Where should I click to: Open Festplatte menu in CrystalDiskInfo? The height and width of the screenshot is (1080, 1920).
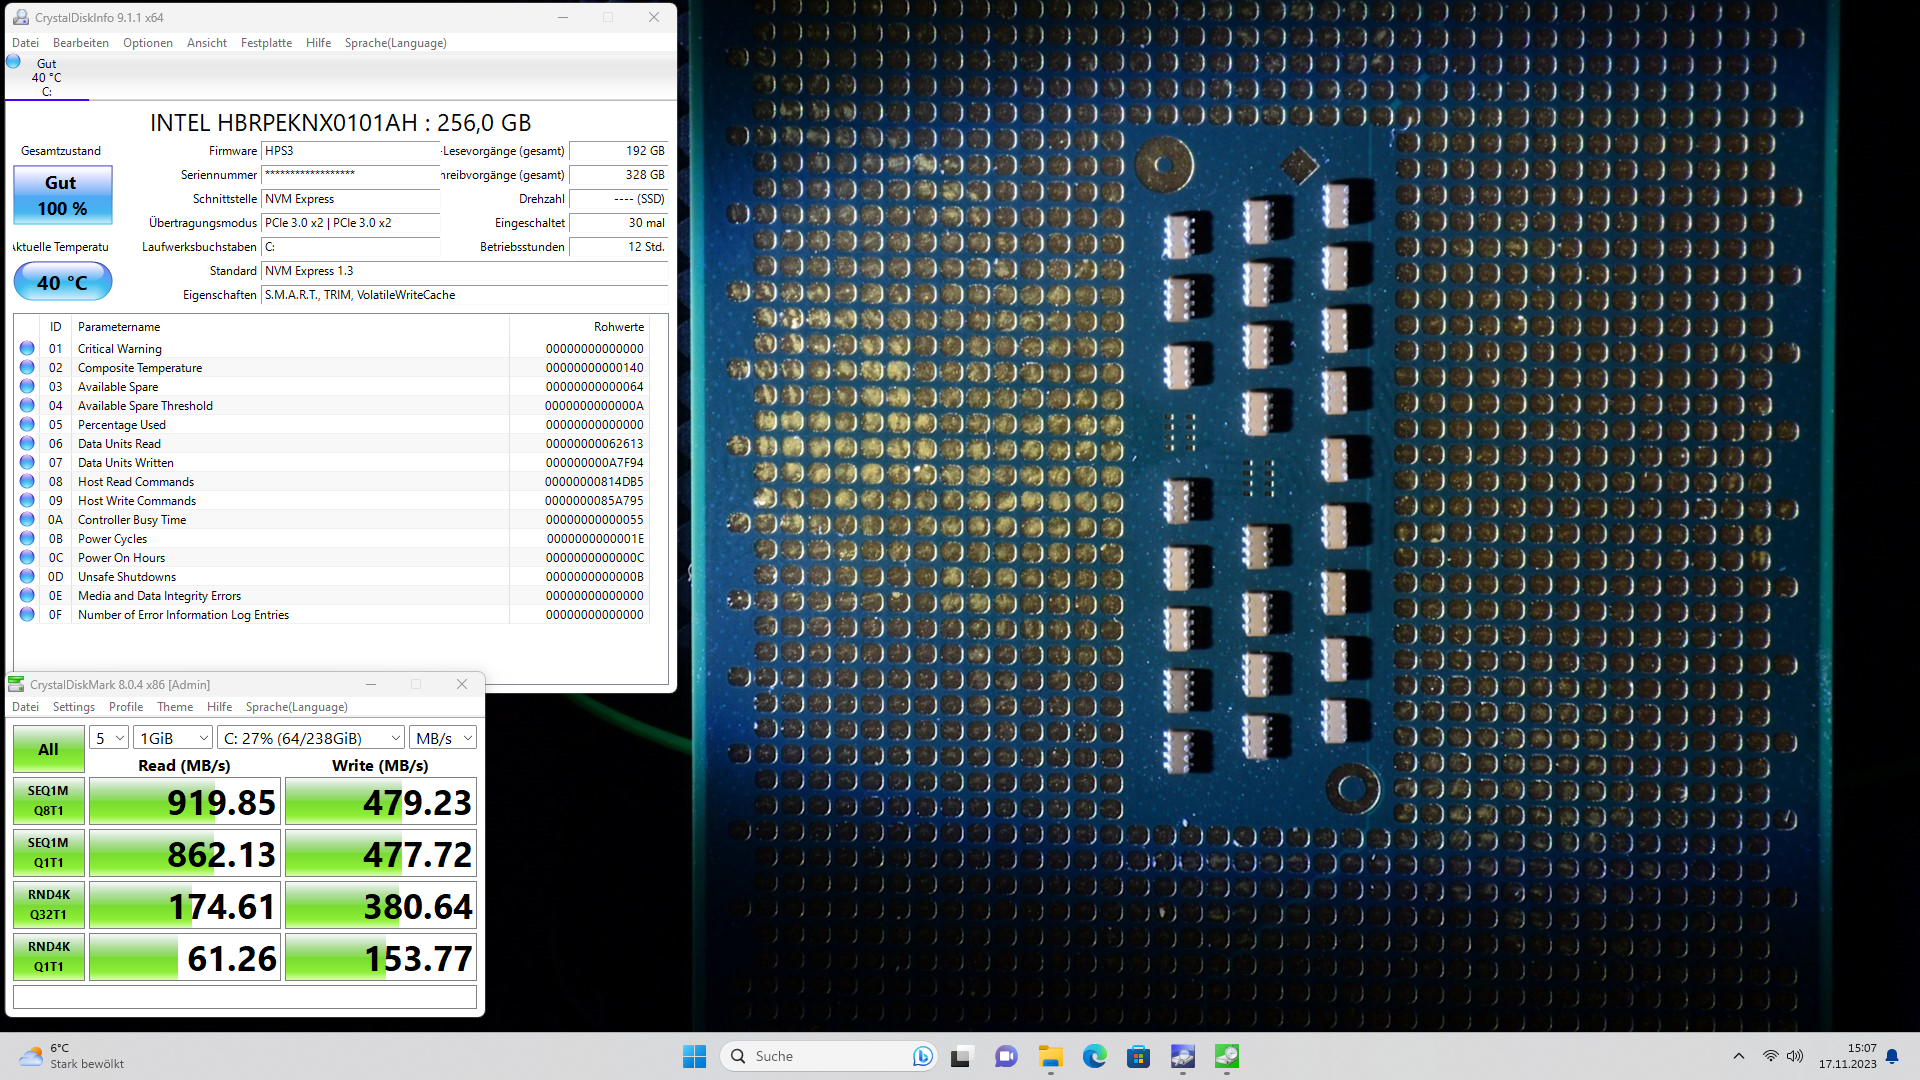tap(266, 43)
